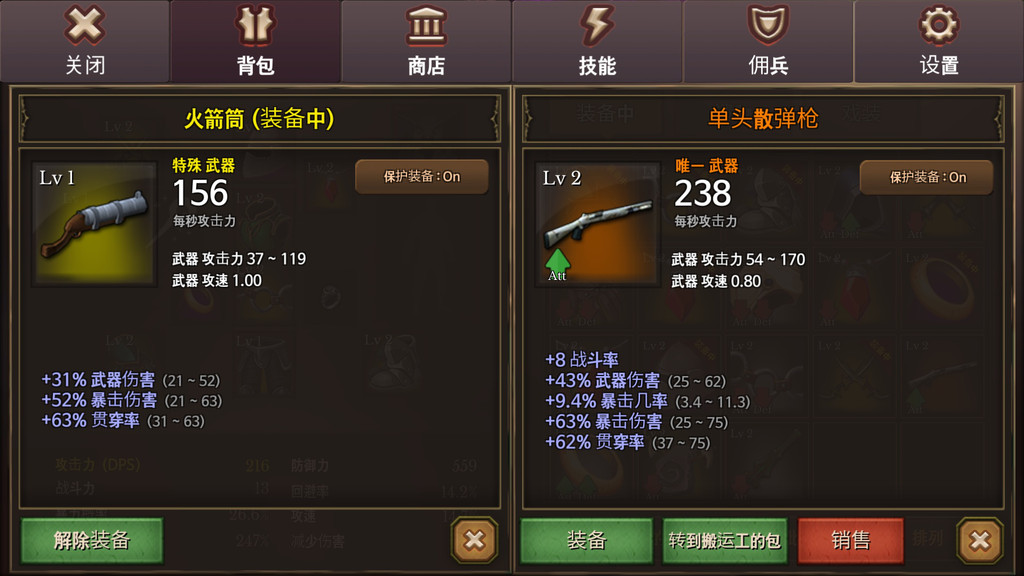Image resolution: width=1024 pixels, height=576 pixels.
Task: Open the 佣兵 mercenary shield icon
Action: tap(768, 25)
